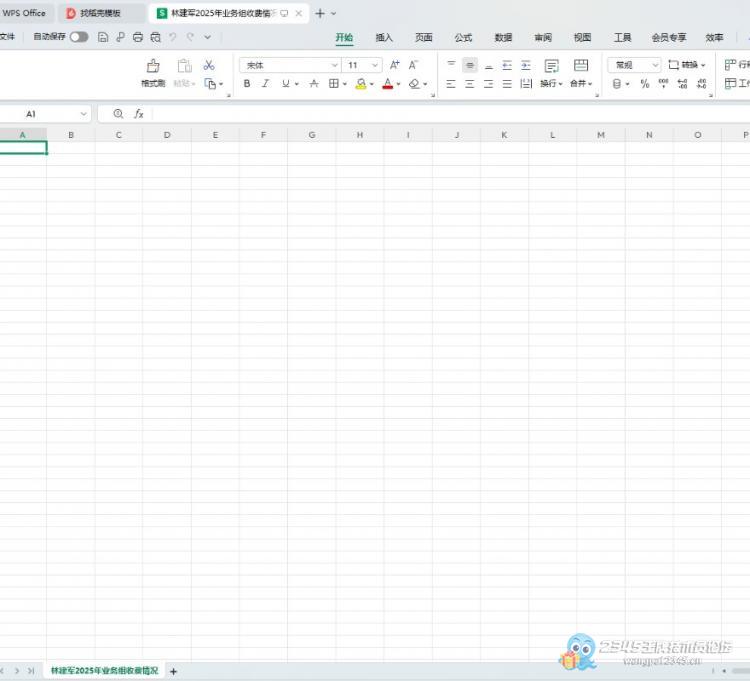Image resolution: width=750 pixels, height=681 pixels.
Task: Click the yellow fill color swatch
Action: coord(360,84)
